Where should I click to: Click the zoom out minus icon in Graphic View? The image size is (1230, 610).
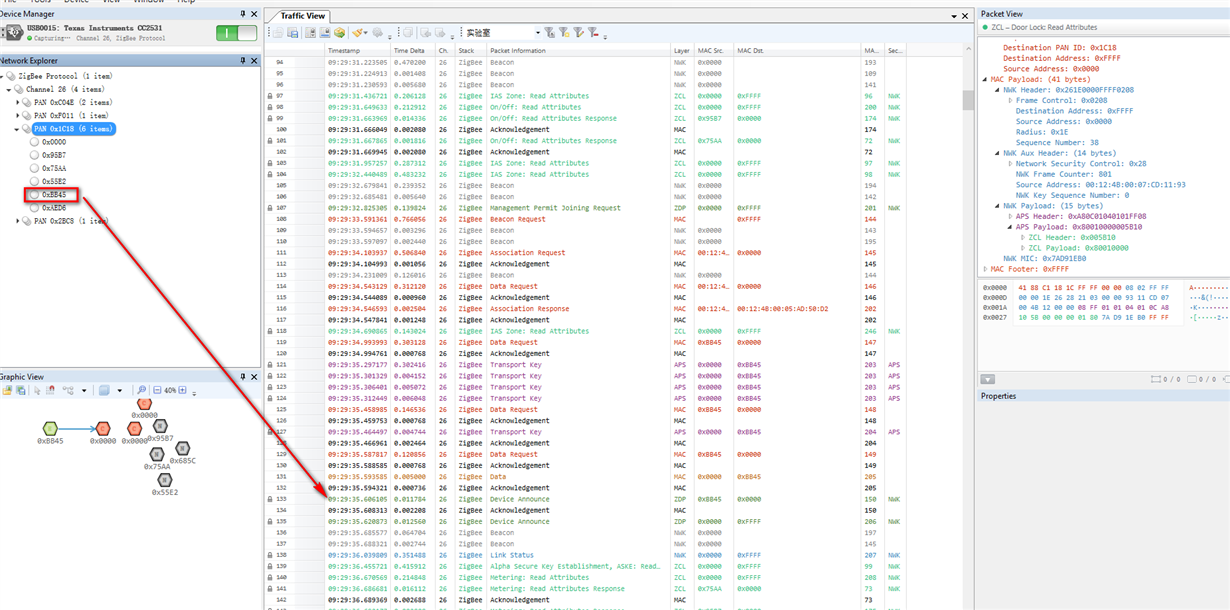pyautogui.click(x=157, y=390)
